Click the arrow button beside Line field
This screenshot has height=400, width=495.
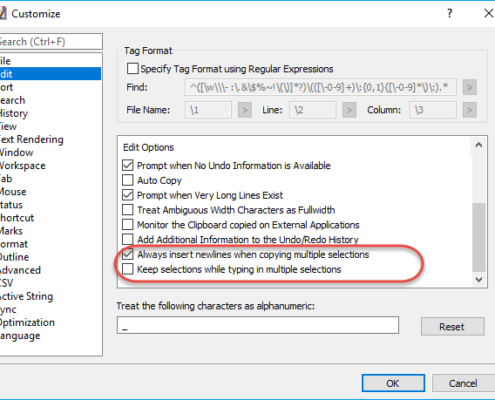[x=349, y=110]
